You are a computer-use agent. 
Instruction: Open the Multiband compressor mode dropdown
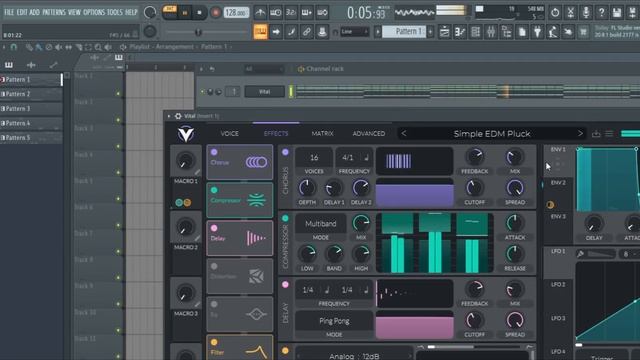321,224
